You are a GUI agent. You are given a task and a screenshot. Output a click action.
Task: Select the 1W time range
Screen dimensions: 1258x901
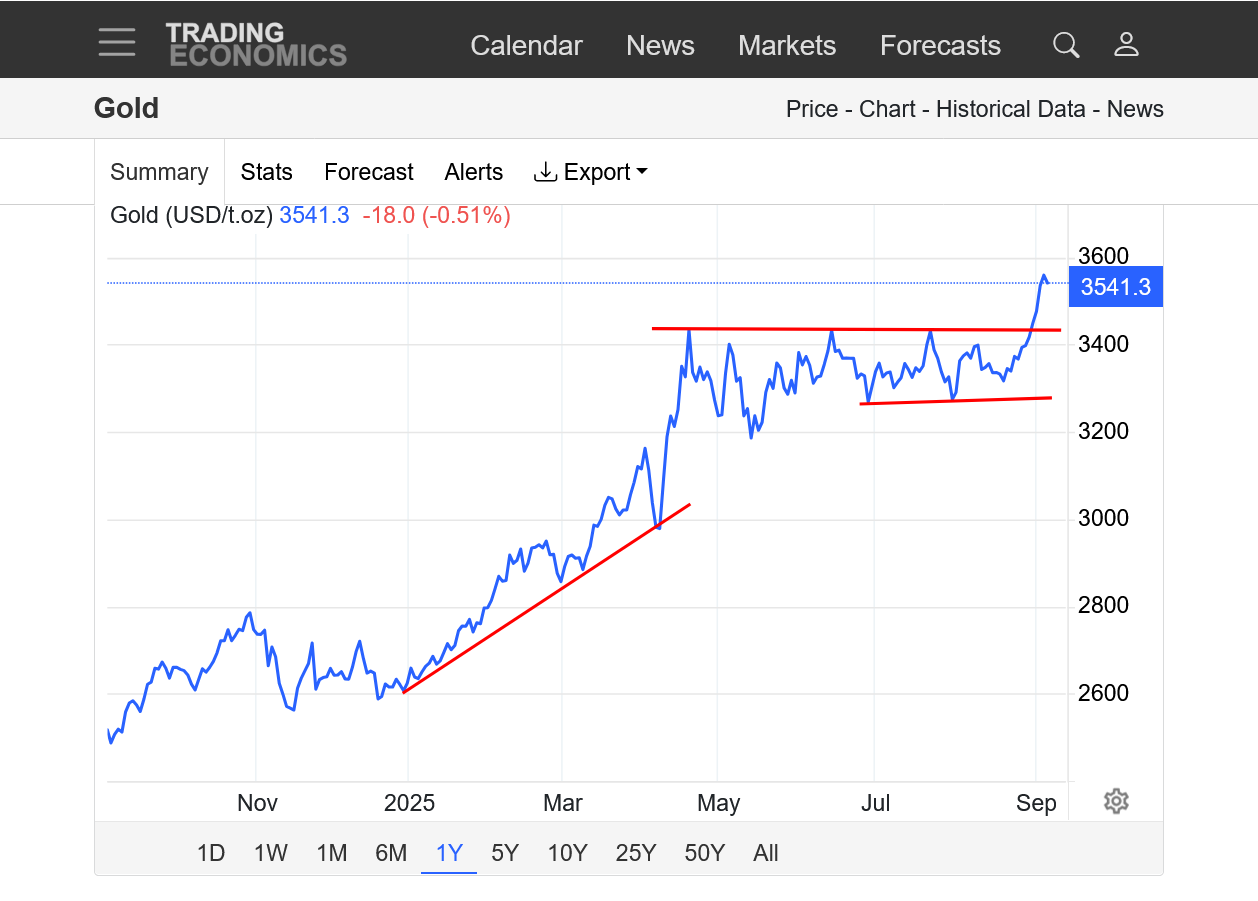pos(271,853)
